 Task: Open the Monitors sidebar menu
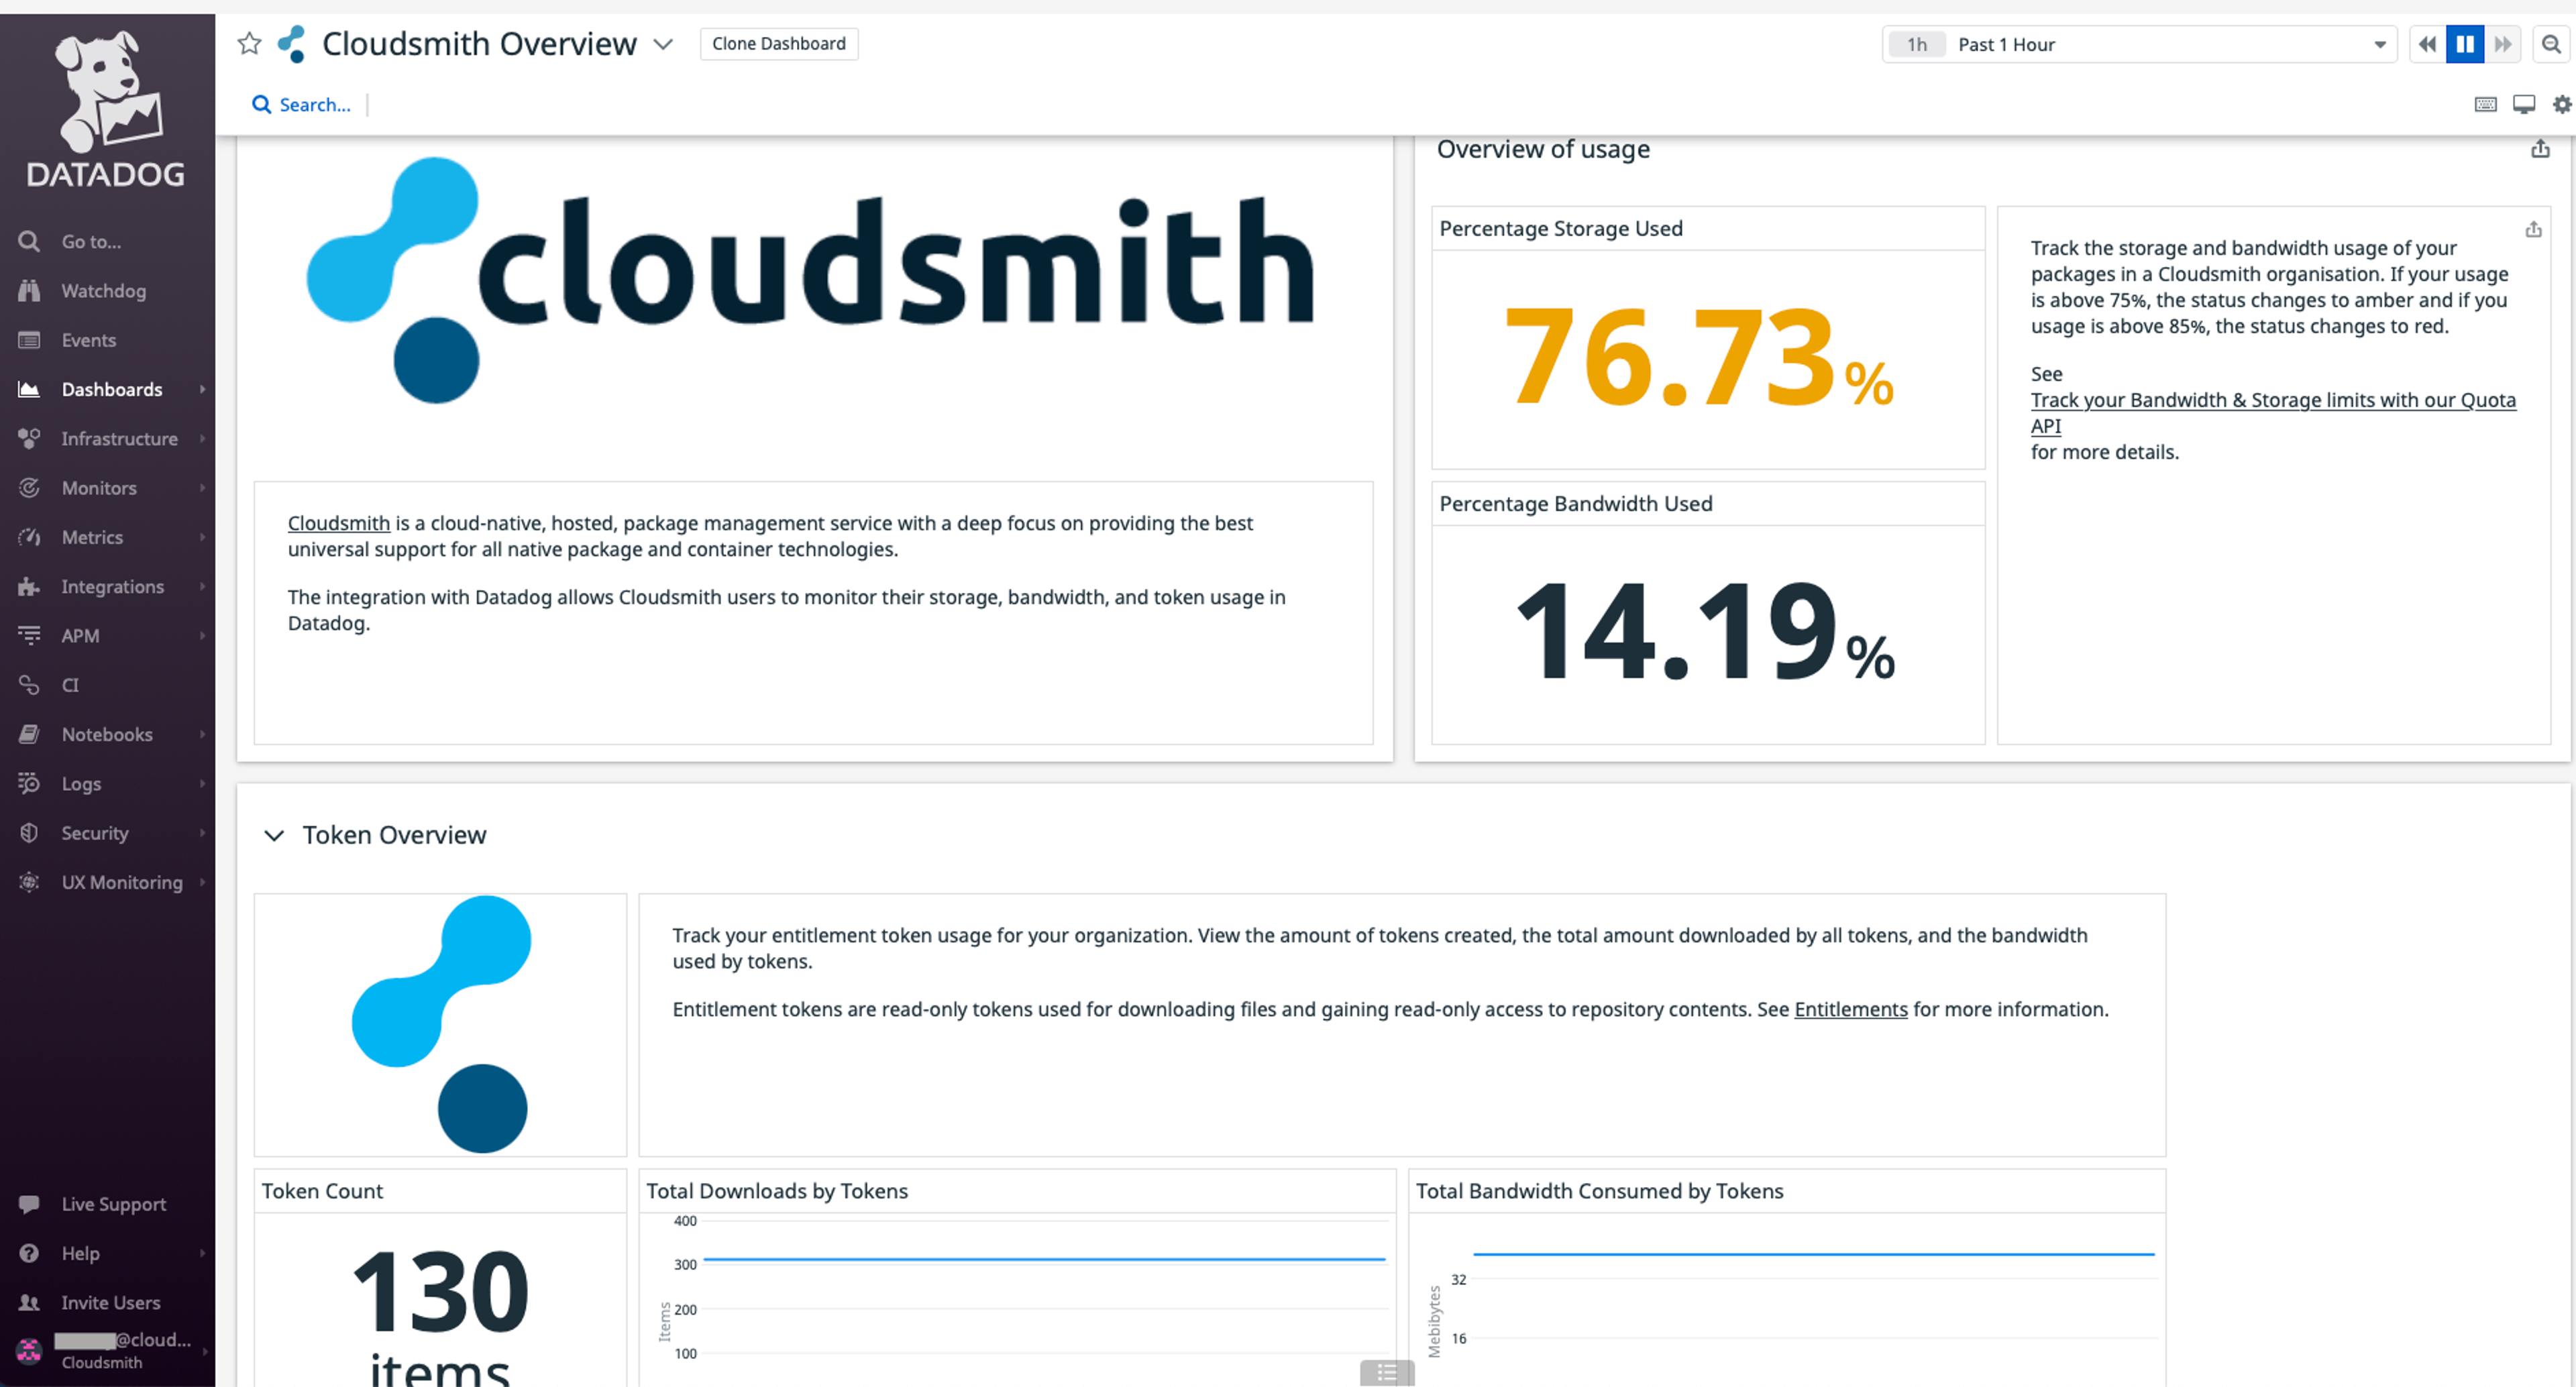point(99,488)
